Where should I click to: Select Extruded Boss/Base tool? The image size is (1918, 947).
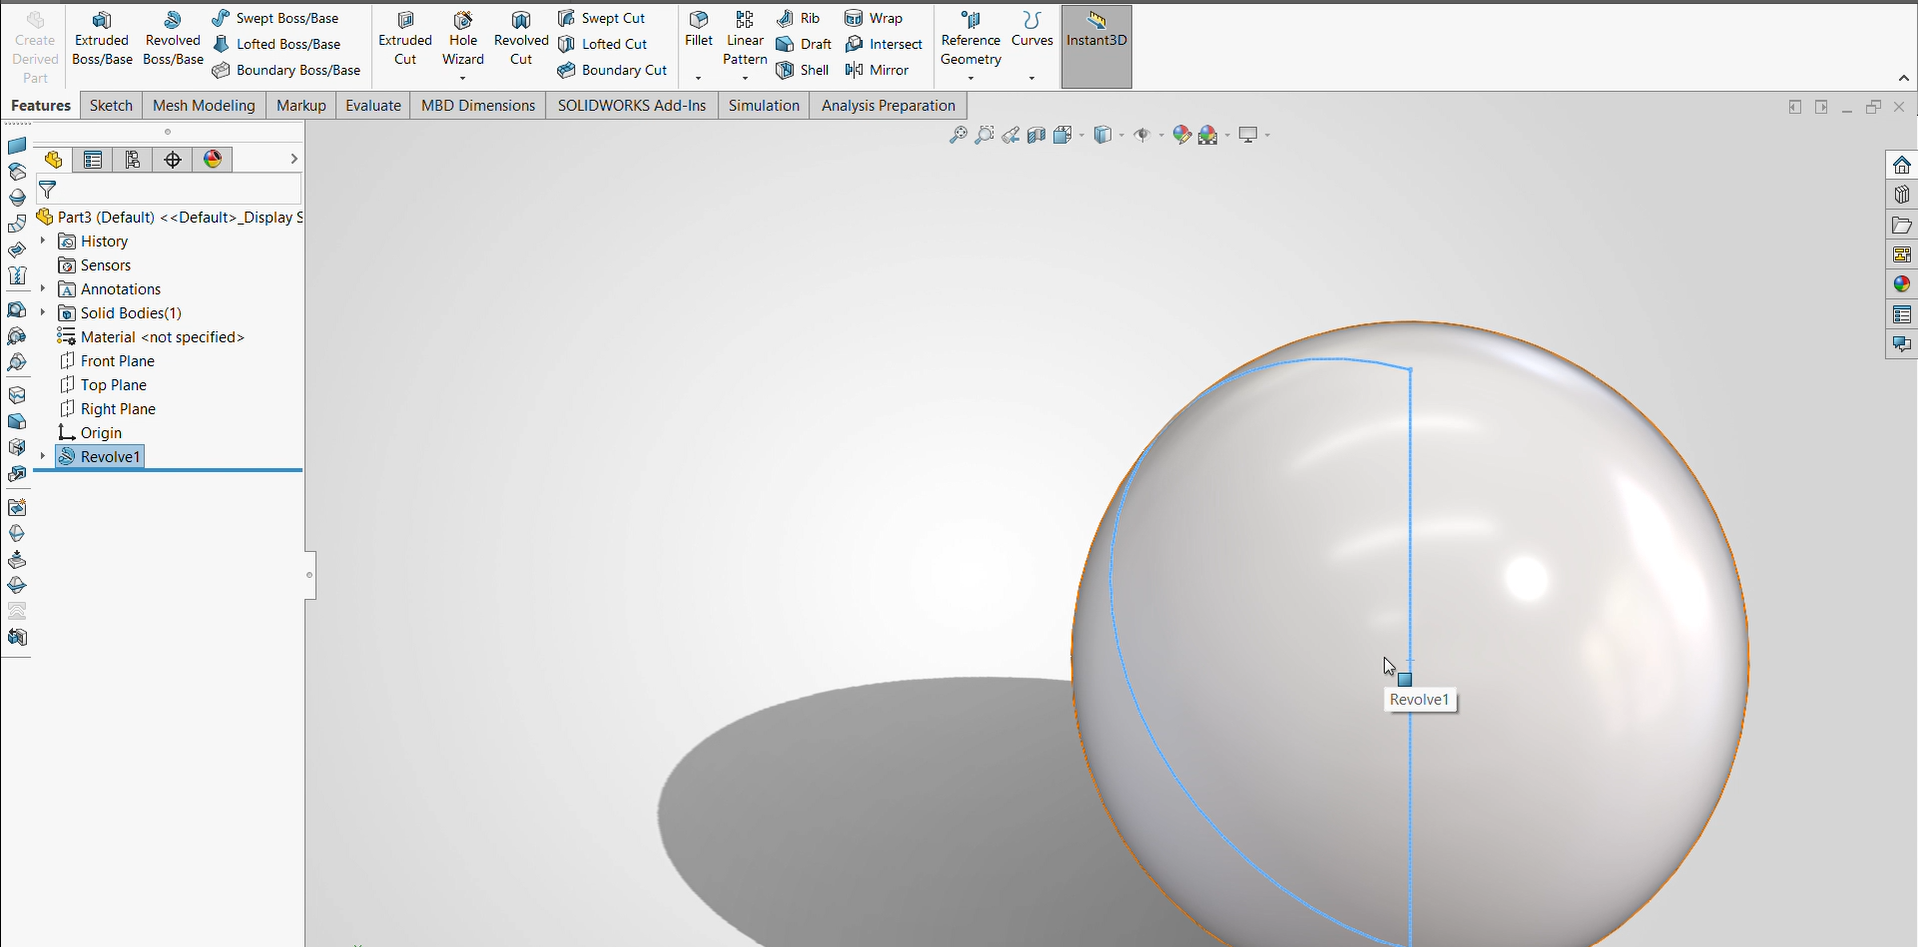pos(102,40)
